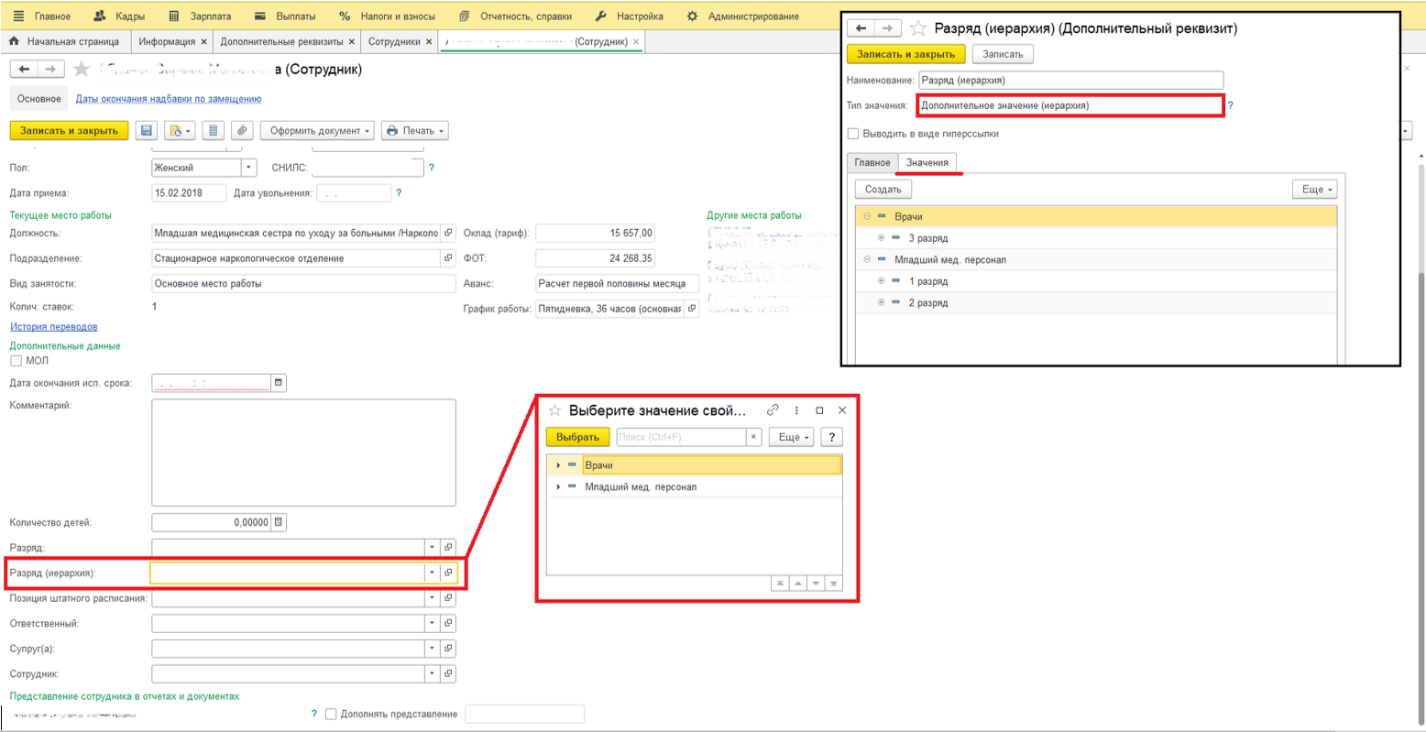Image resolution: width=1426 pixels, height=732 pixels.
Task: Click the open-form icon of Разряд (иерархия) field
Action: click(x=448, y=573)
